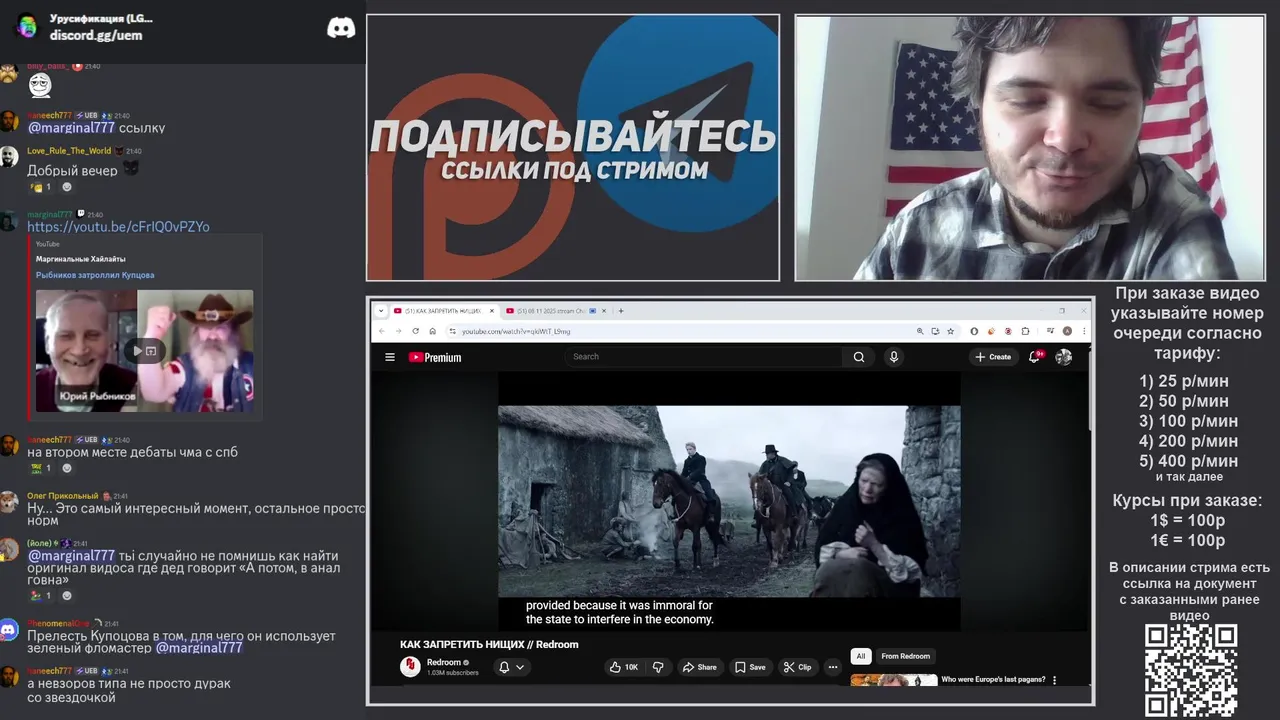Click reaction under 'на втором месте дебаты' message
Image resolution: width=1280 pixels, height=720 pixels.
tap(42, 468)
